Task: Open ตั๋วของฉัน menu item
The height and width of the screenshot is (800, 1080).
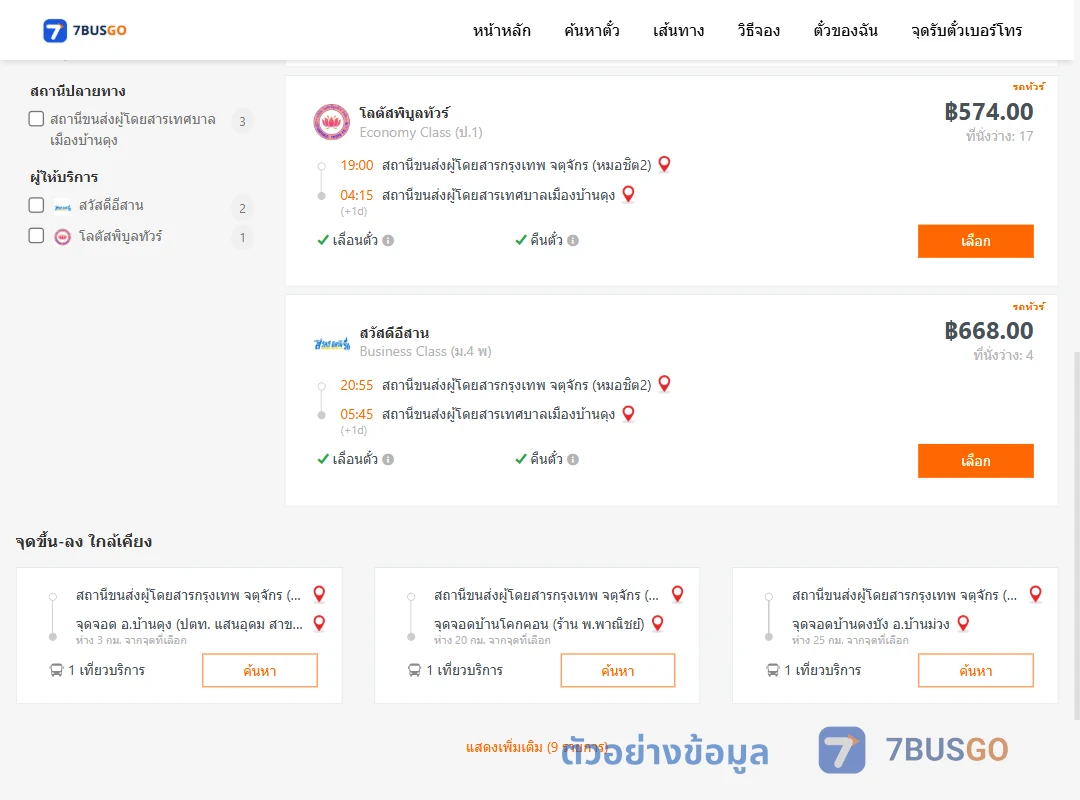Action: click(845, 30)
